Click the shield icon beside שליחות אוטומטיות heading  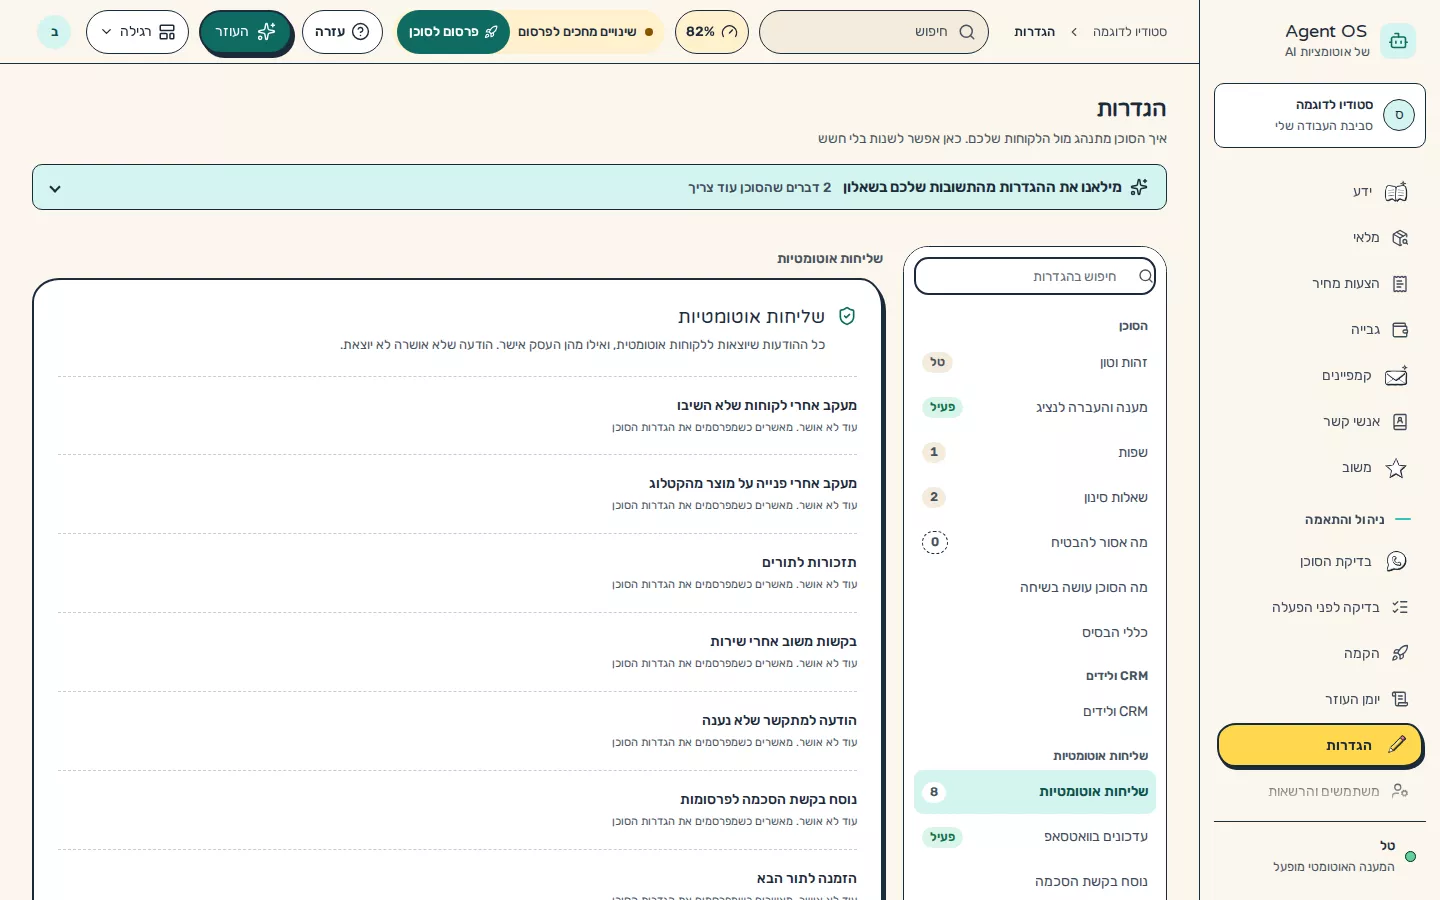[x=847, y=316]
